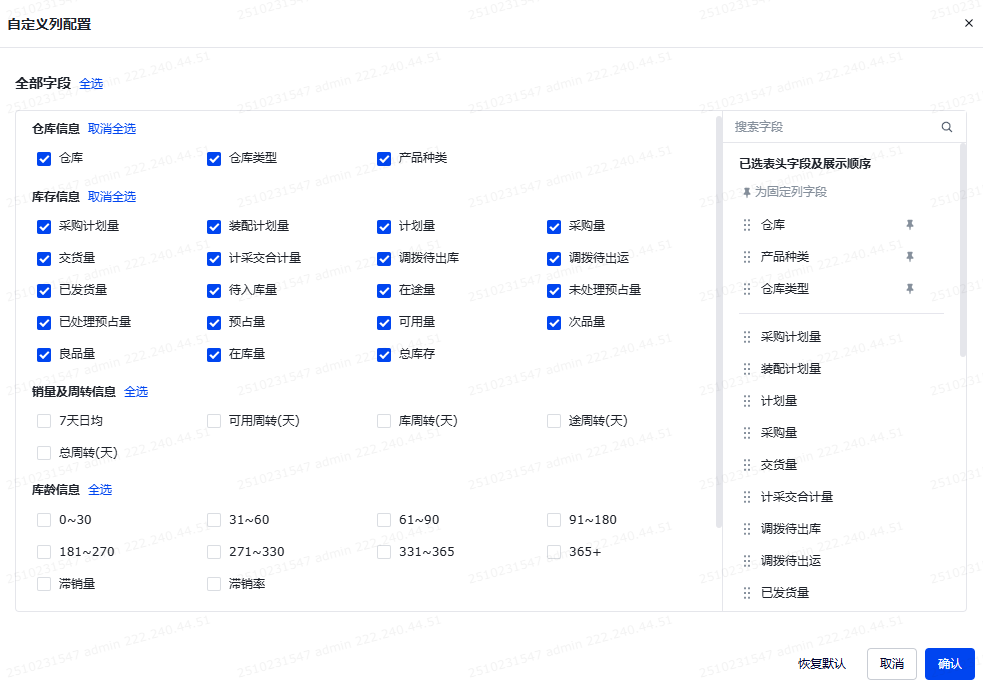Grab drag handle for 仓库 in selected list
This screenshot has width=983, height=686.
tap(747, 225)
